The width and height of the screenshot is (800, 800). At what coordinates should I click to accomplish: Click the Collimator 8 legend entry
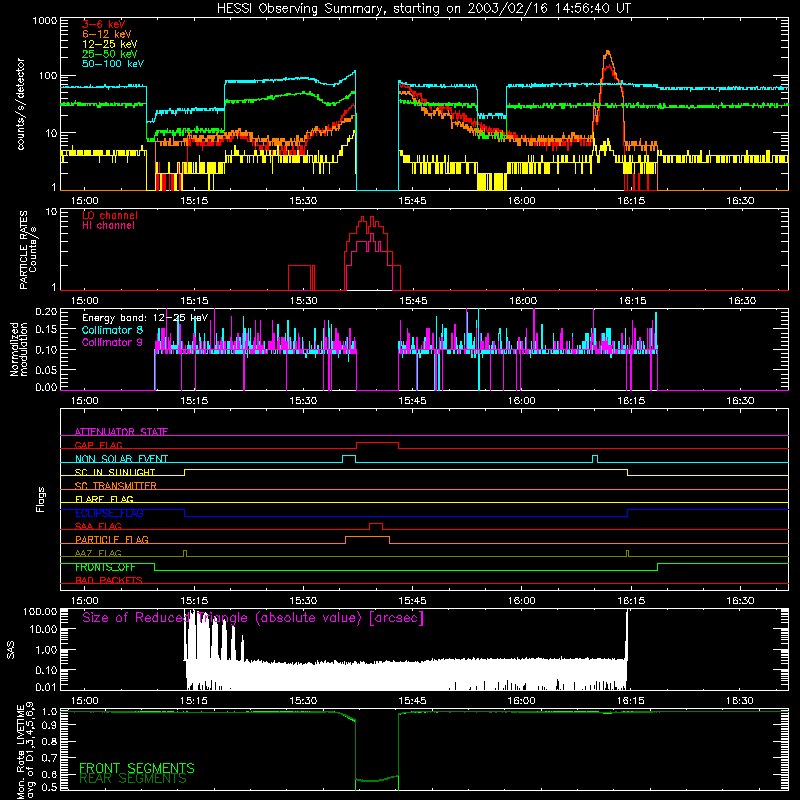tap(112, 330)
